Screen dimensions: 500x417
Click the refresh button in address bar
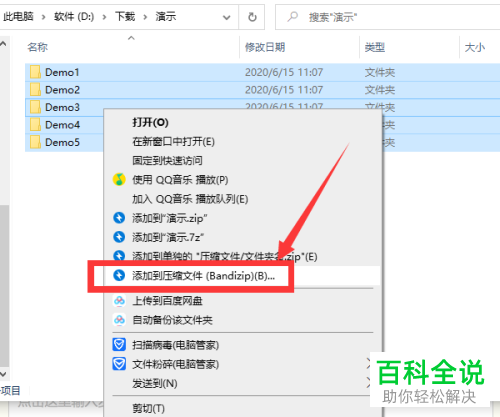click(x=252, y=17)
